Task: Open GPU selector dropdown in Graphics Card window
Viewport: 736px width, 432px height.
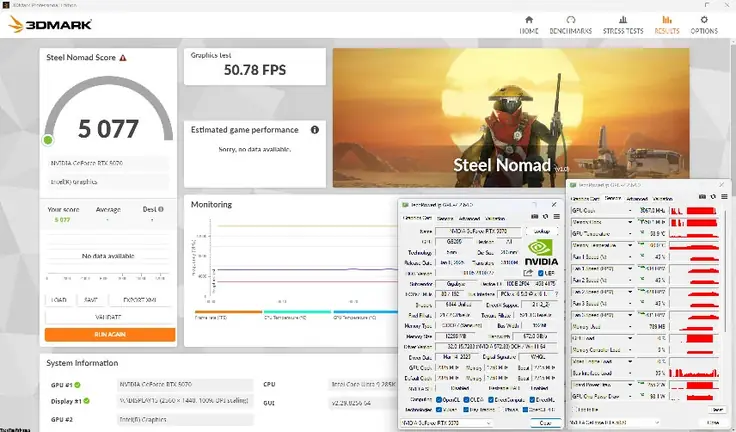Action: (446, 423)
